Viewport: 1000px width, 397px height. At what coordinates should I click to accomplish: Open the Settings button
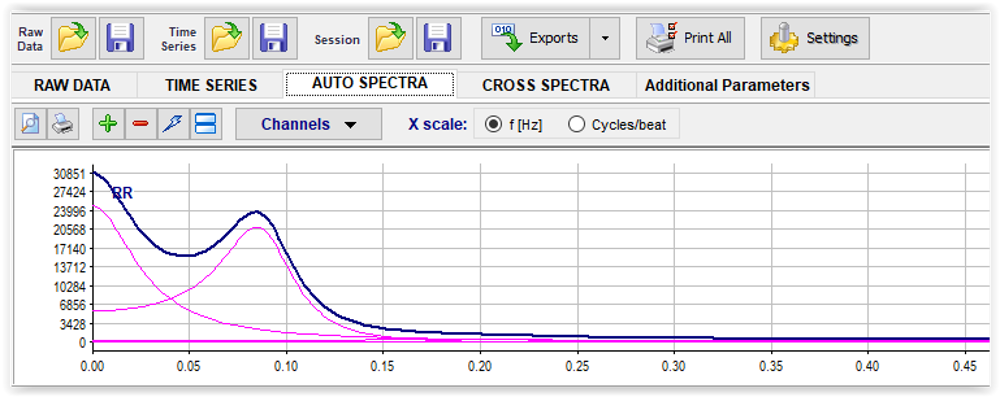(815, 38)
